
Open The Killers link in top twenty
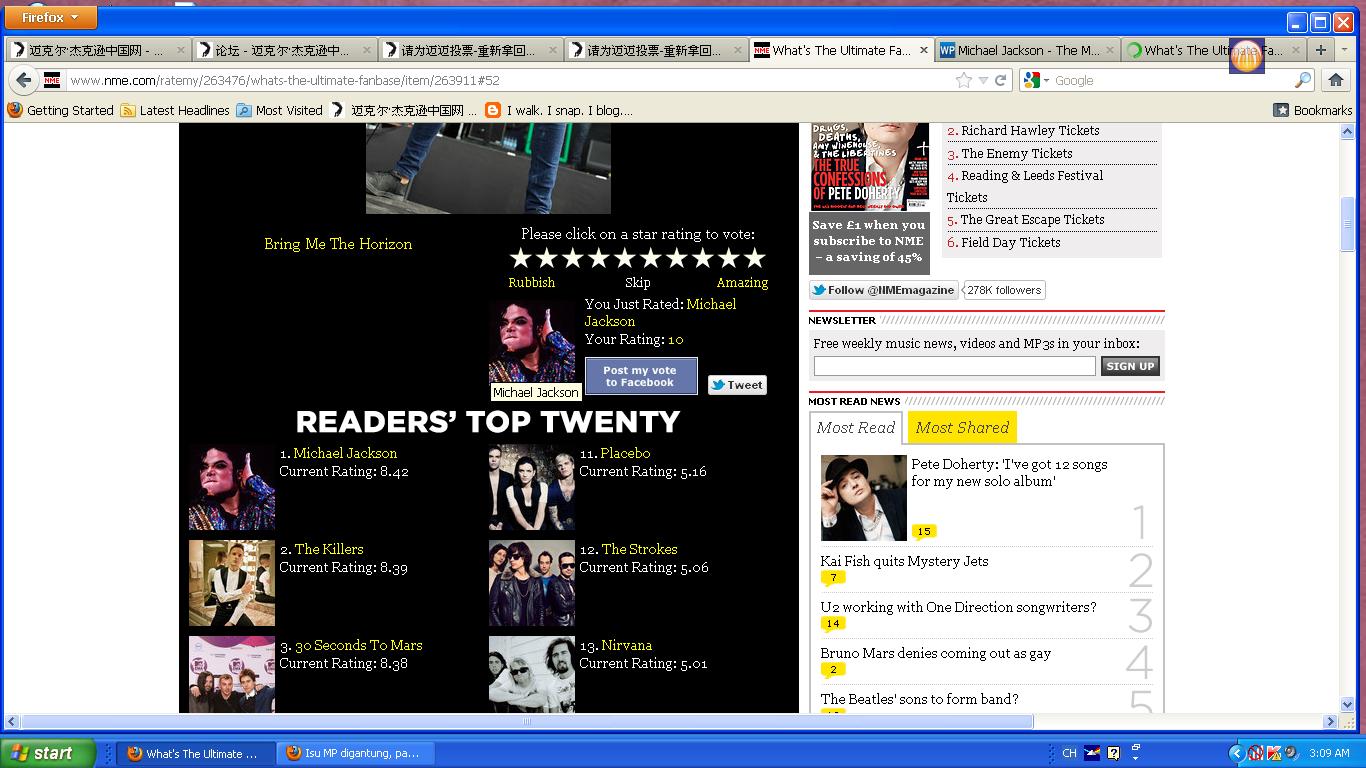328,549
